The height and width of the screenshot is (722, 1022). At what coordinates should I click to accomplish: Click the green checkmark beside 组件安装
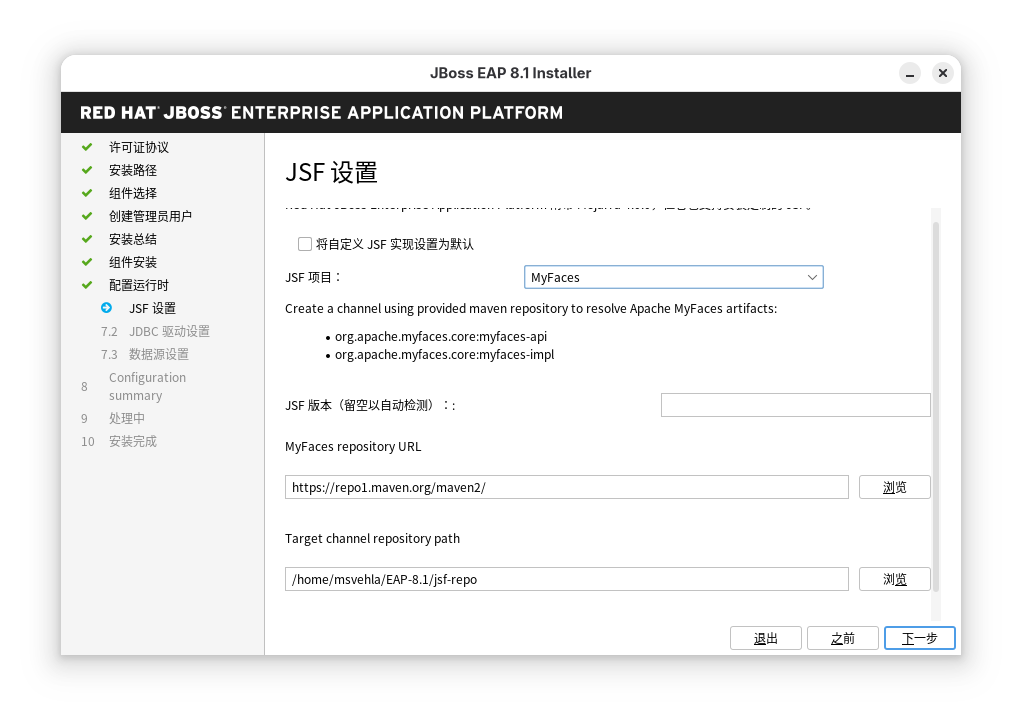point(87,262)
